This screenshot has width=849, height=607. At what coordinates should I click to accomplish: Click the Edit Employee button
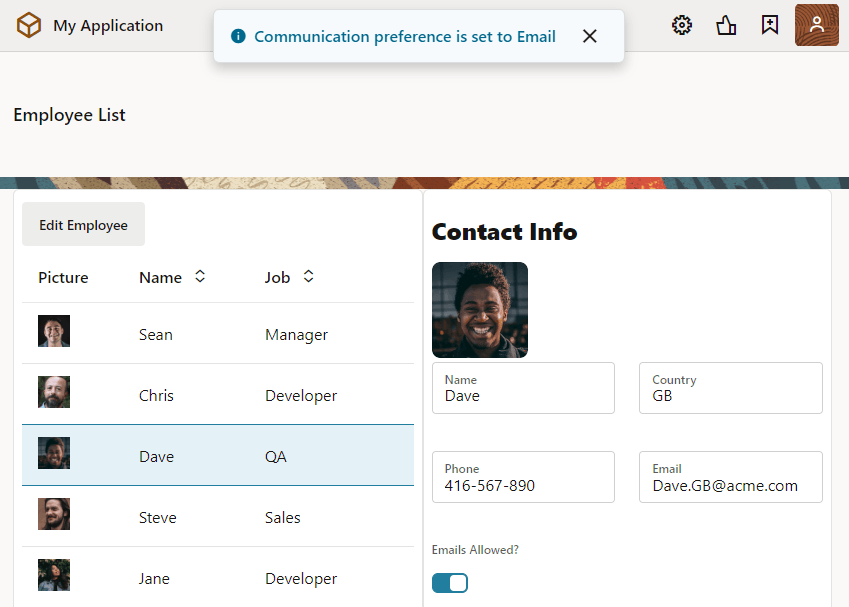83,224
